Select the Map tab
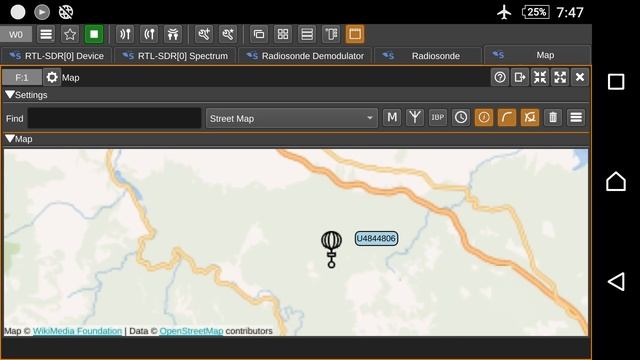 [537, 55]
